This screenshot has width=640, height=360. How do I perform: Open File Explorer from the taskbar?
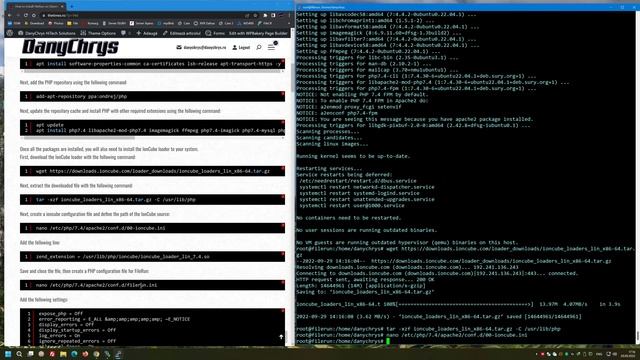[63, 354]
